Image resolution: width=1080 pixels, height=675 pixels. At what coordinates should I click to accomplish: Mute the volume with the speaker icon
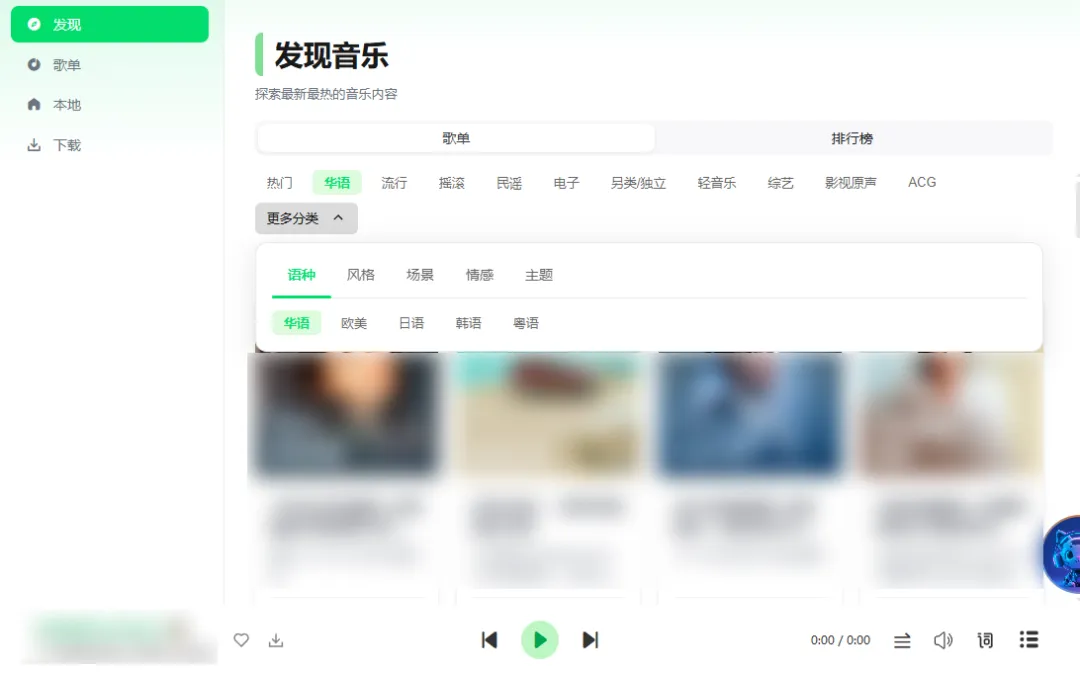coord(943,641)
